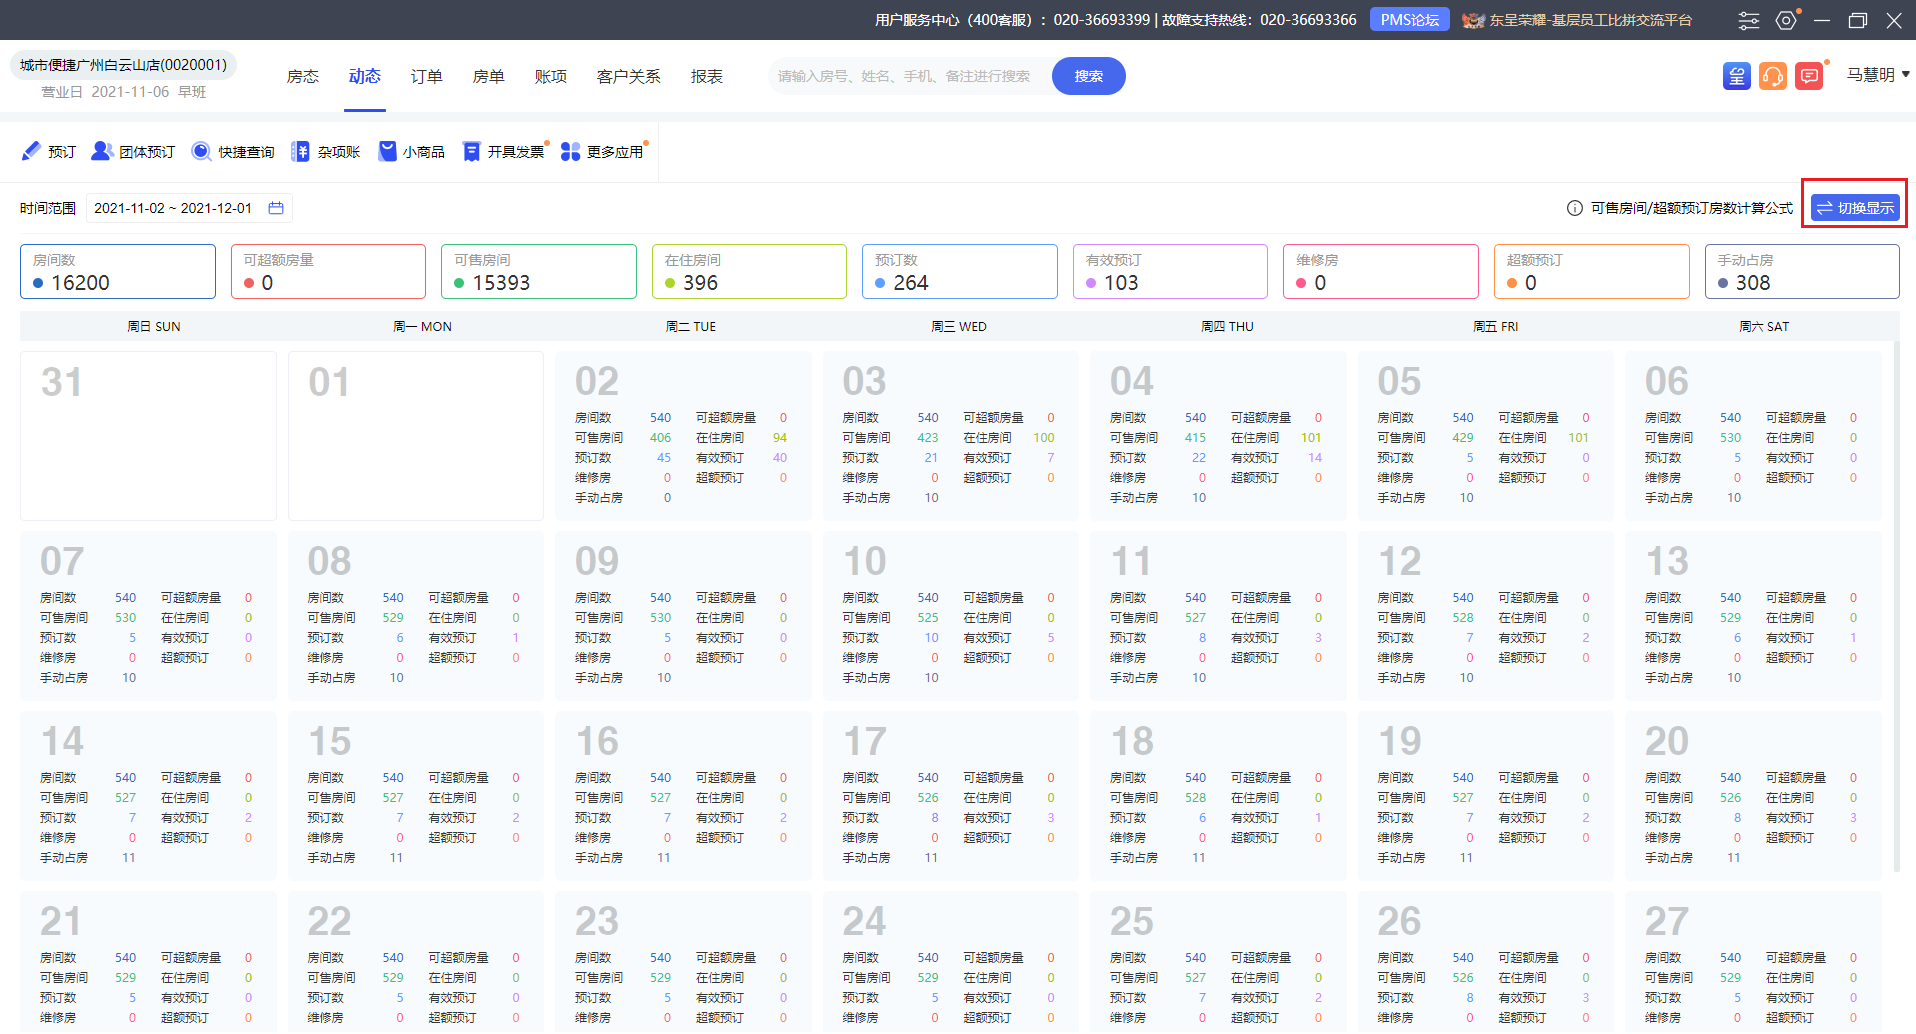The height and width of the screenshot is (1034, 1916).
Task: Click the 周六 SAT column header
Action: (1763, 327)
